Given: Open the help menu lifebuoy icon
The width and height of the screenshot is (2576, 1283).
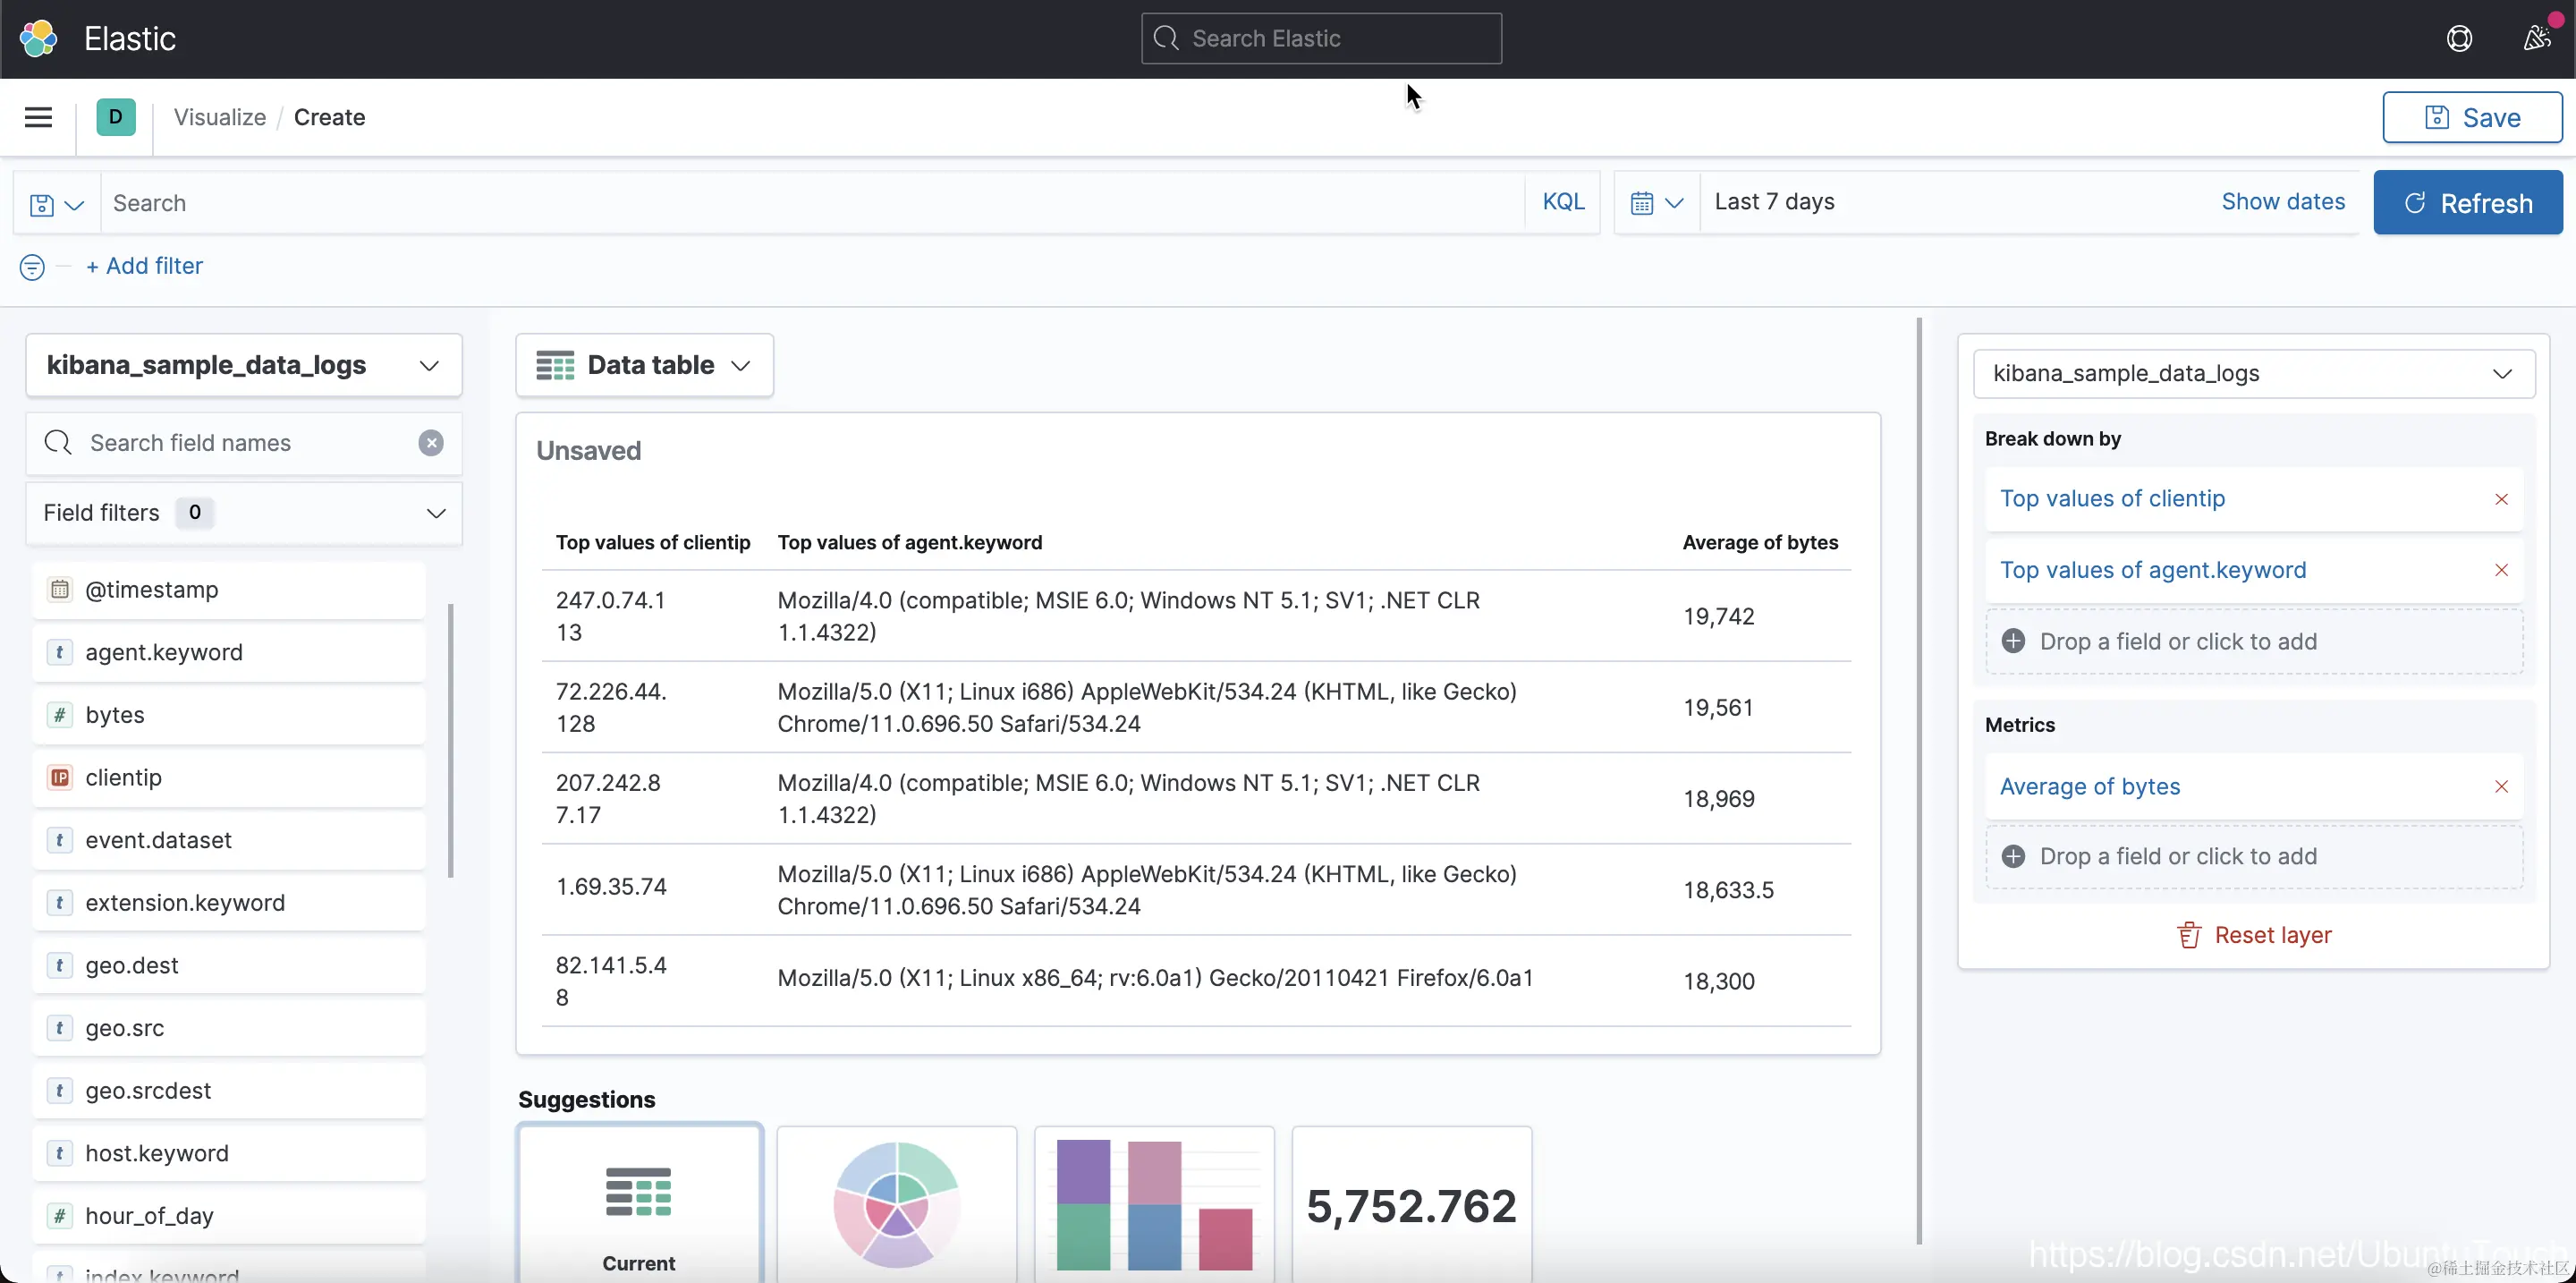Looking at the screenshot, I should point(2459,38).
